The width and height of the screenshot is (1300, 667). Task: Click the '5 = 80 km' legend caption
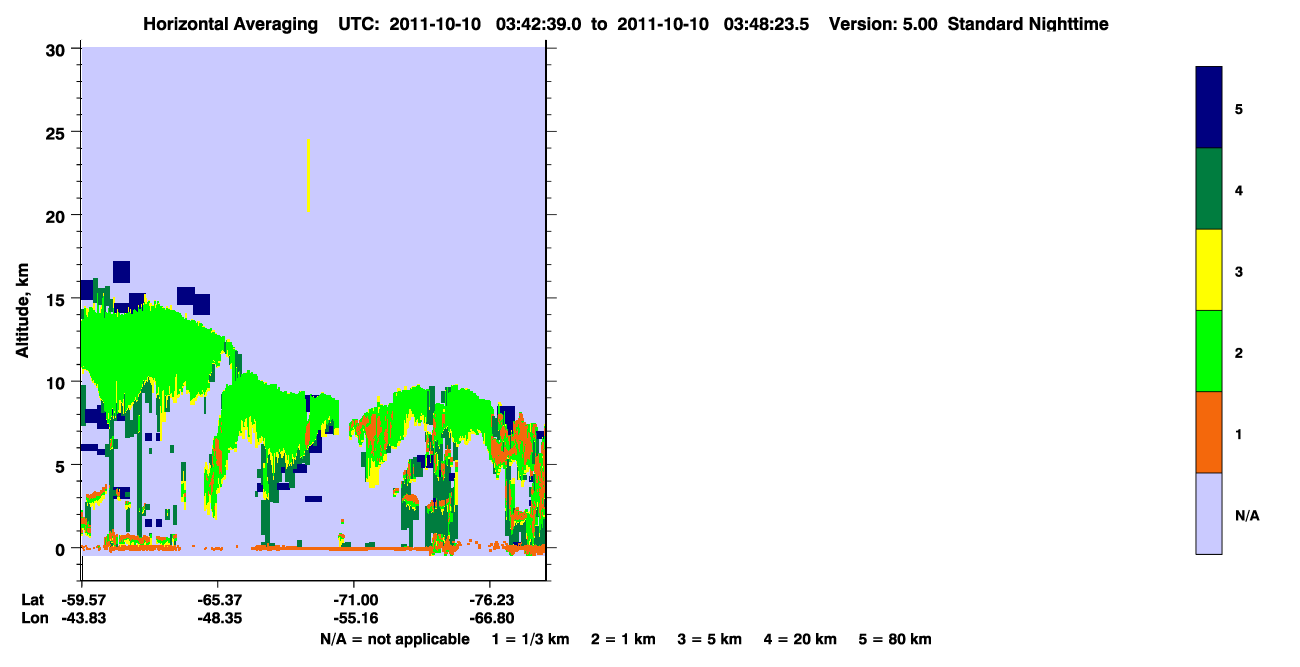tap(895, 639)
